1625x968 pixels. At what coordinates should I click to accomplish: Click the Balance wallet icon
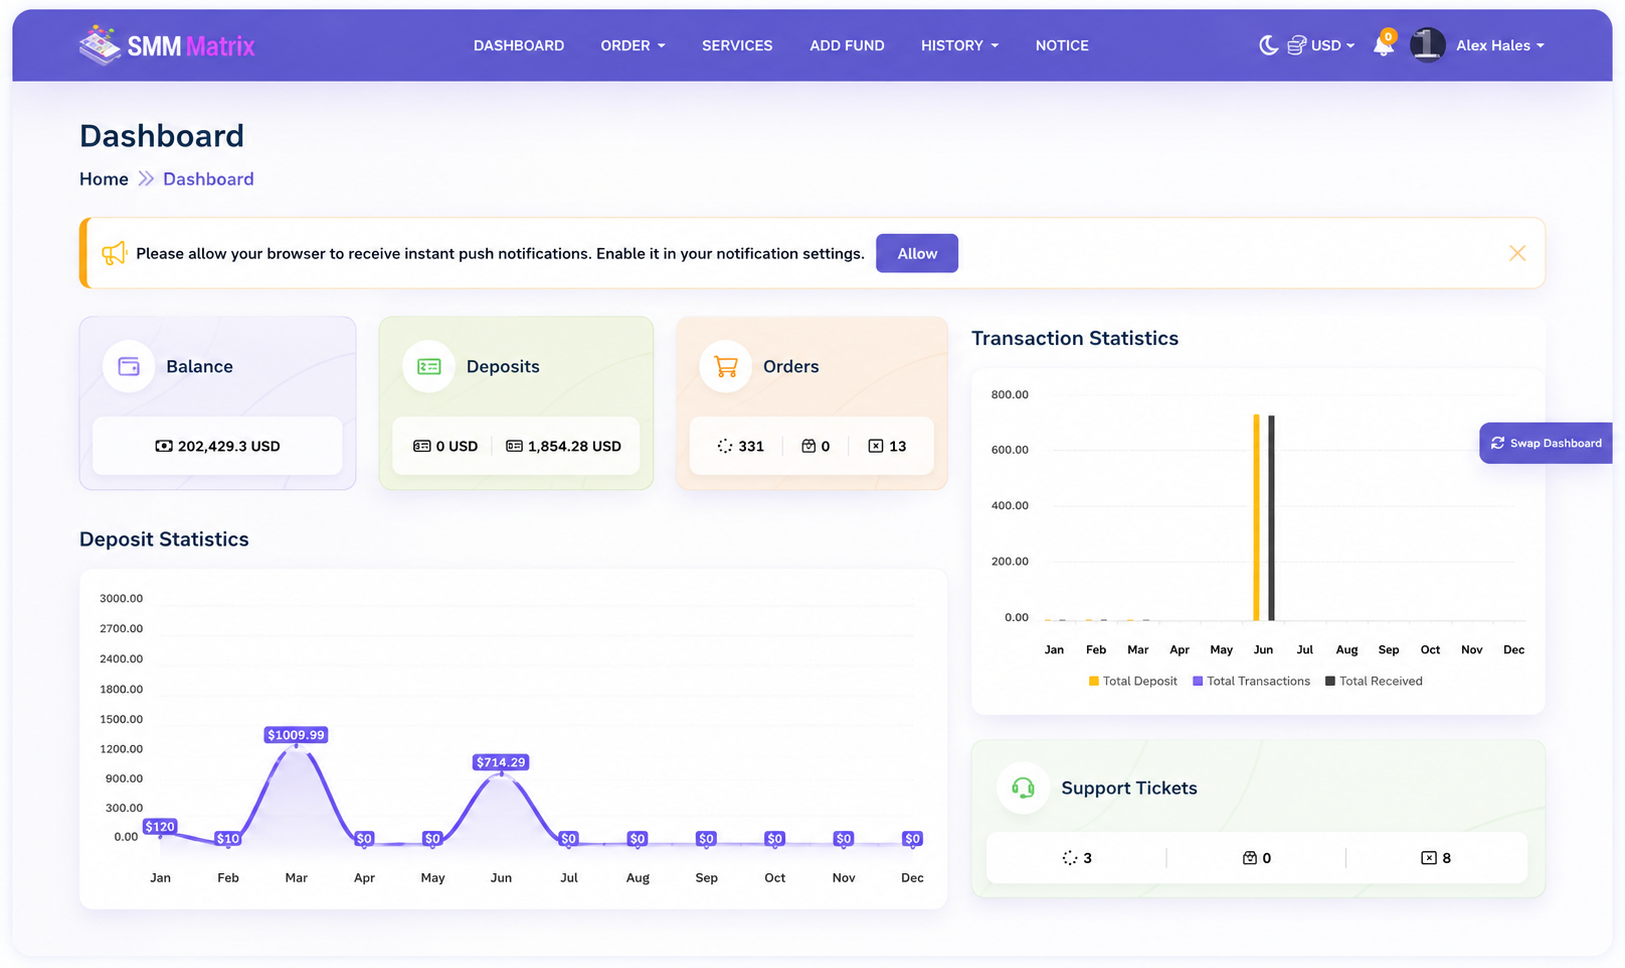(x=129, y=366)
